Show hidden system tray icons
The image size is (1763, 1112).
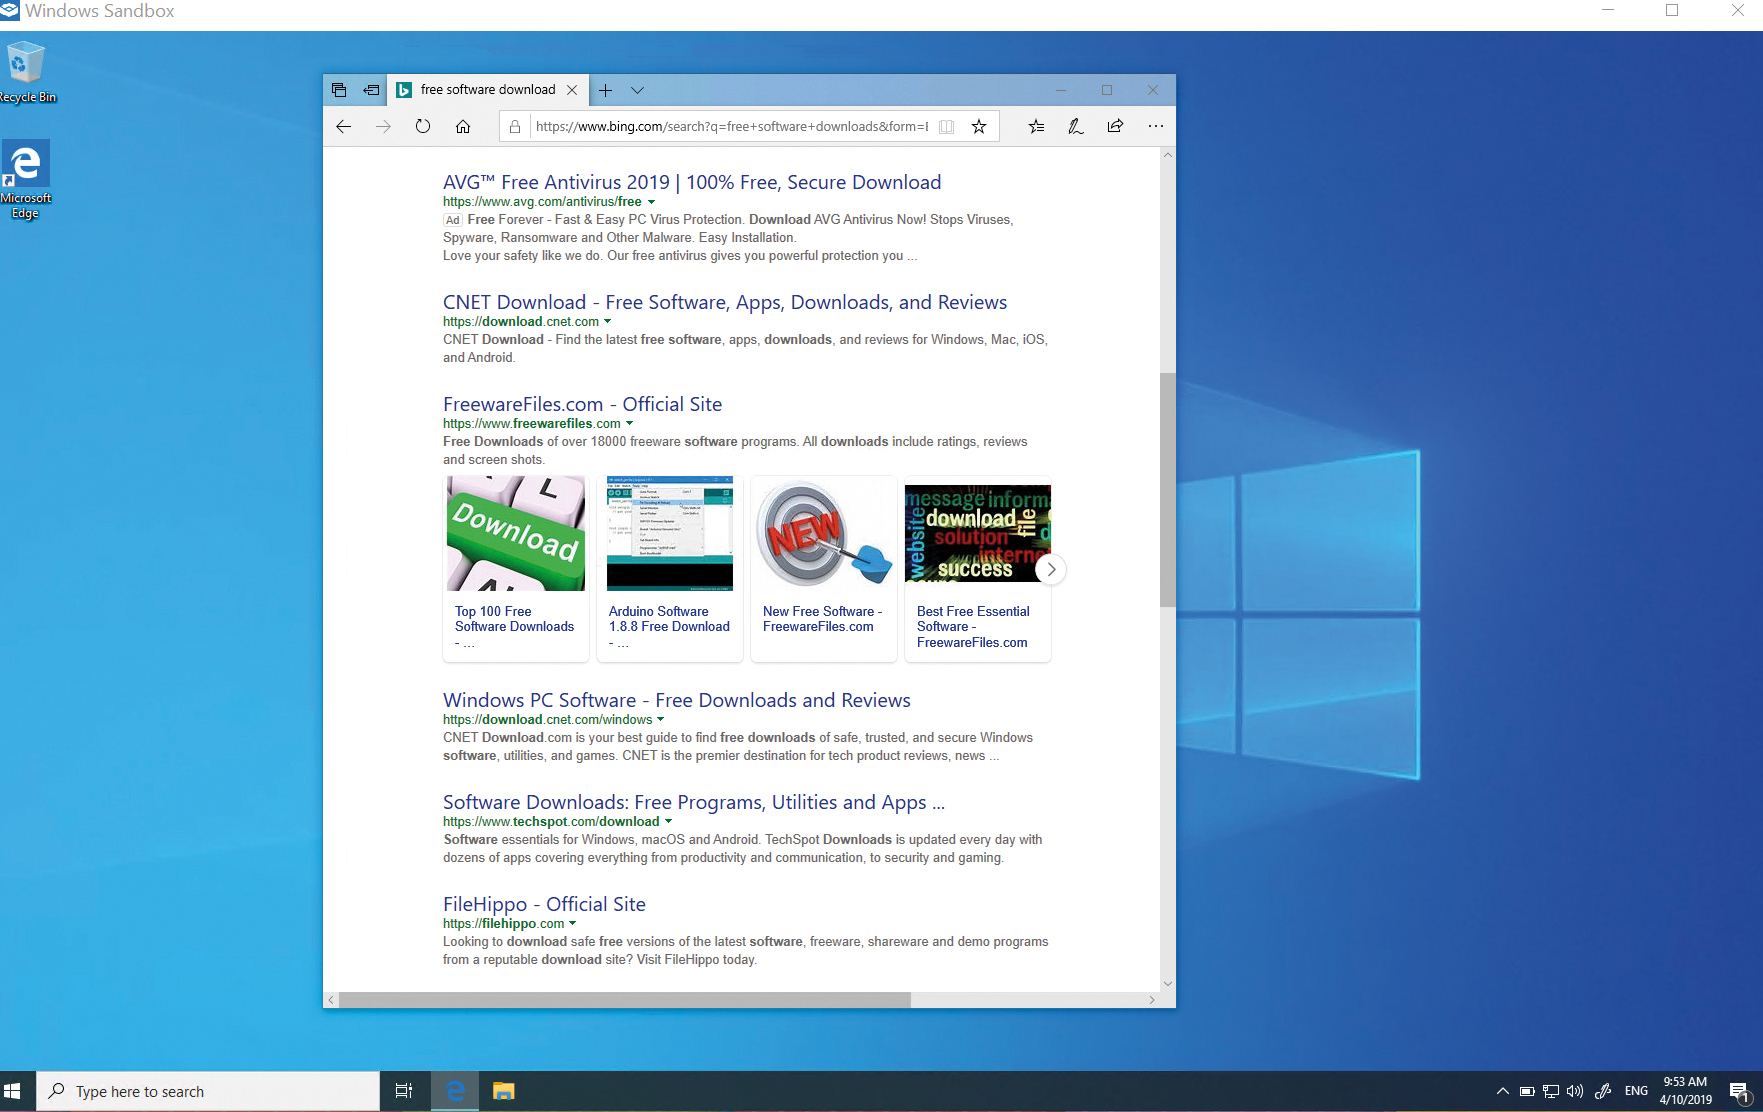point(1502,1091)
